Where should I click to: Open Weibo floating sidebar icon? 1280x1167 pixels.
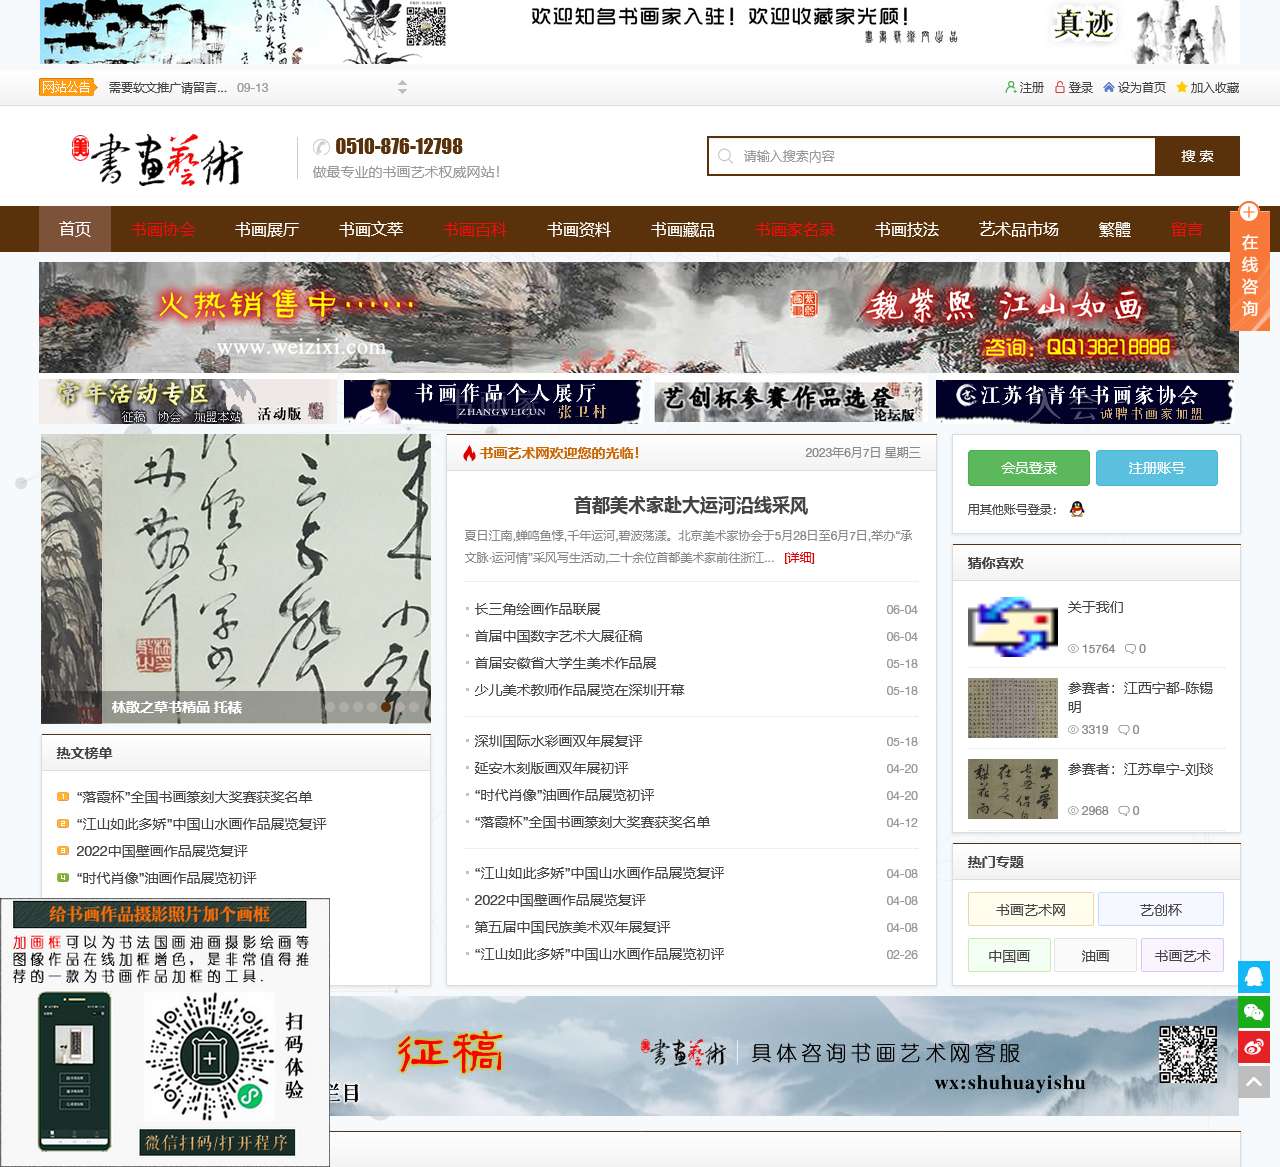point(1254,1047)
